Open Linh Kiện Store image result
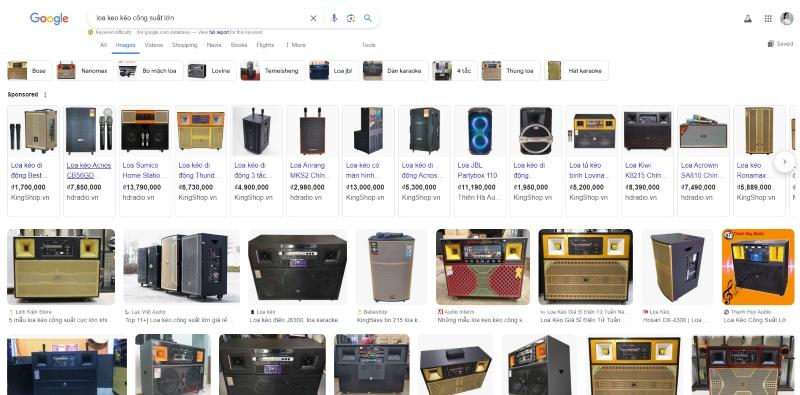Screen dimensions: 800x395 point(61,267)
